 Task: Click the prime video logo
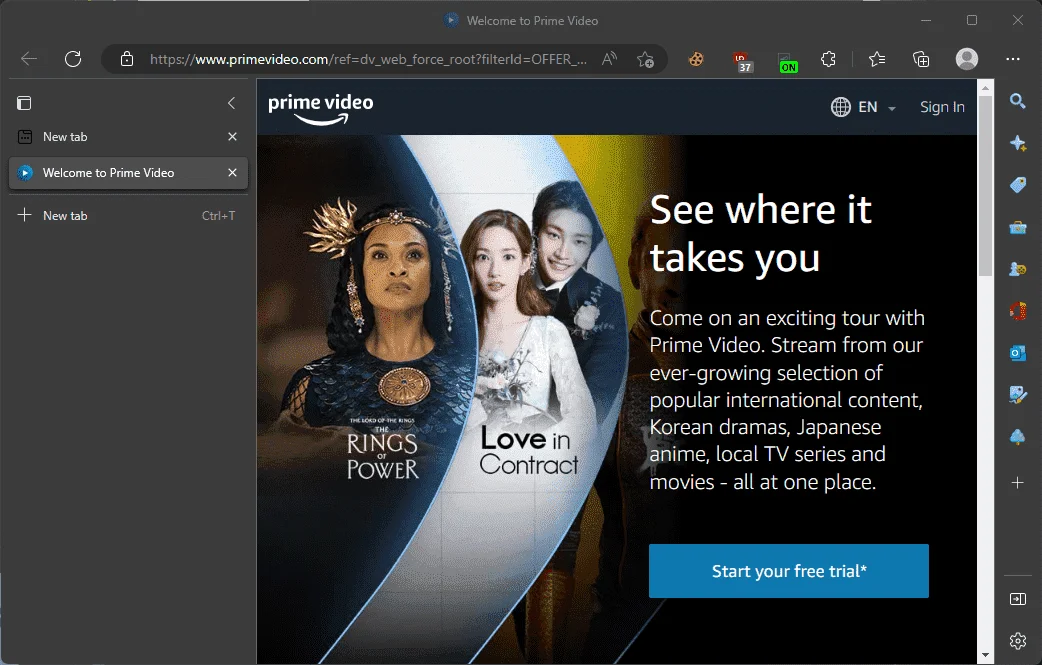click(320, 109)
